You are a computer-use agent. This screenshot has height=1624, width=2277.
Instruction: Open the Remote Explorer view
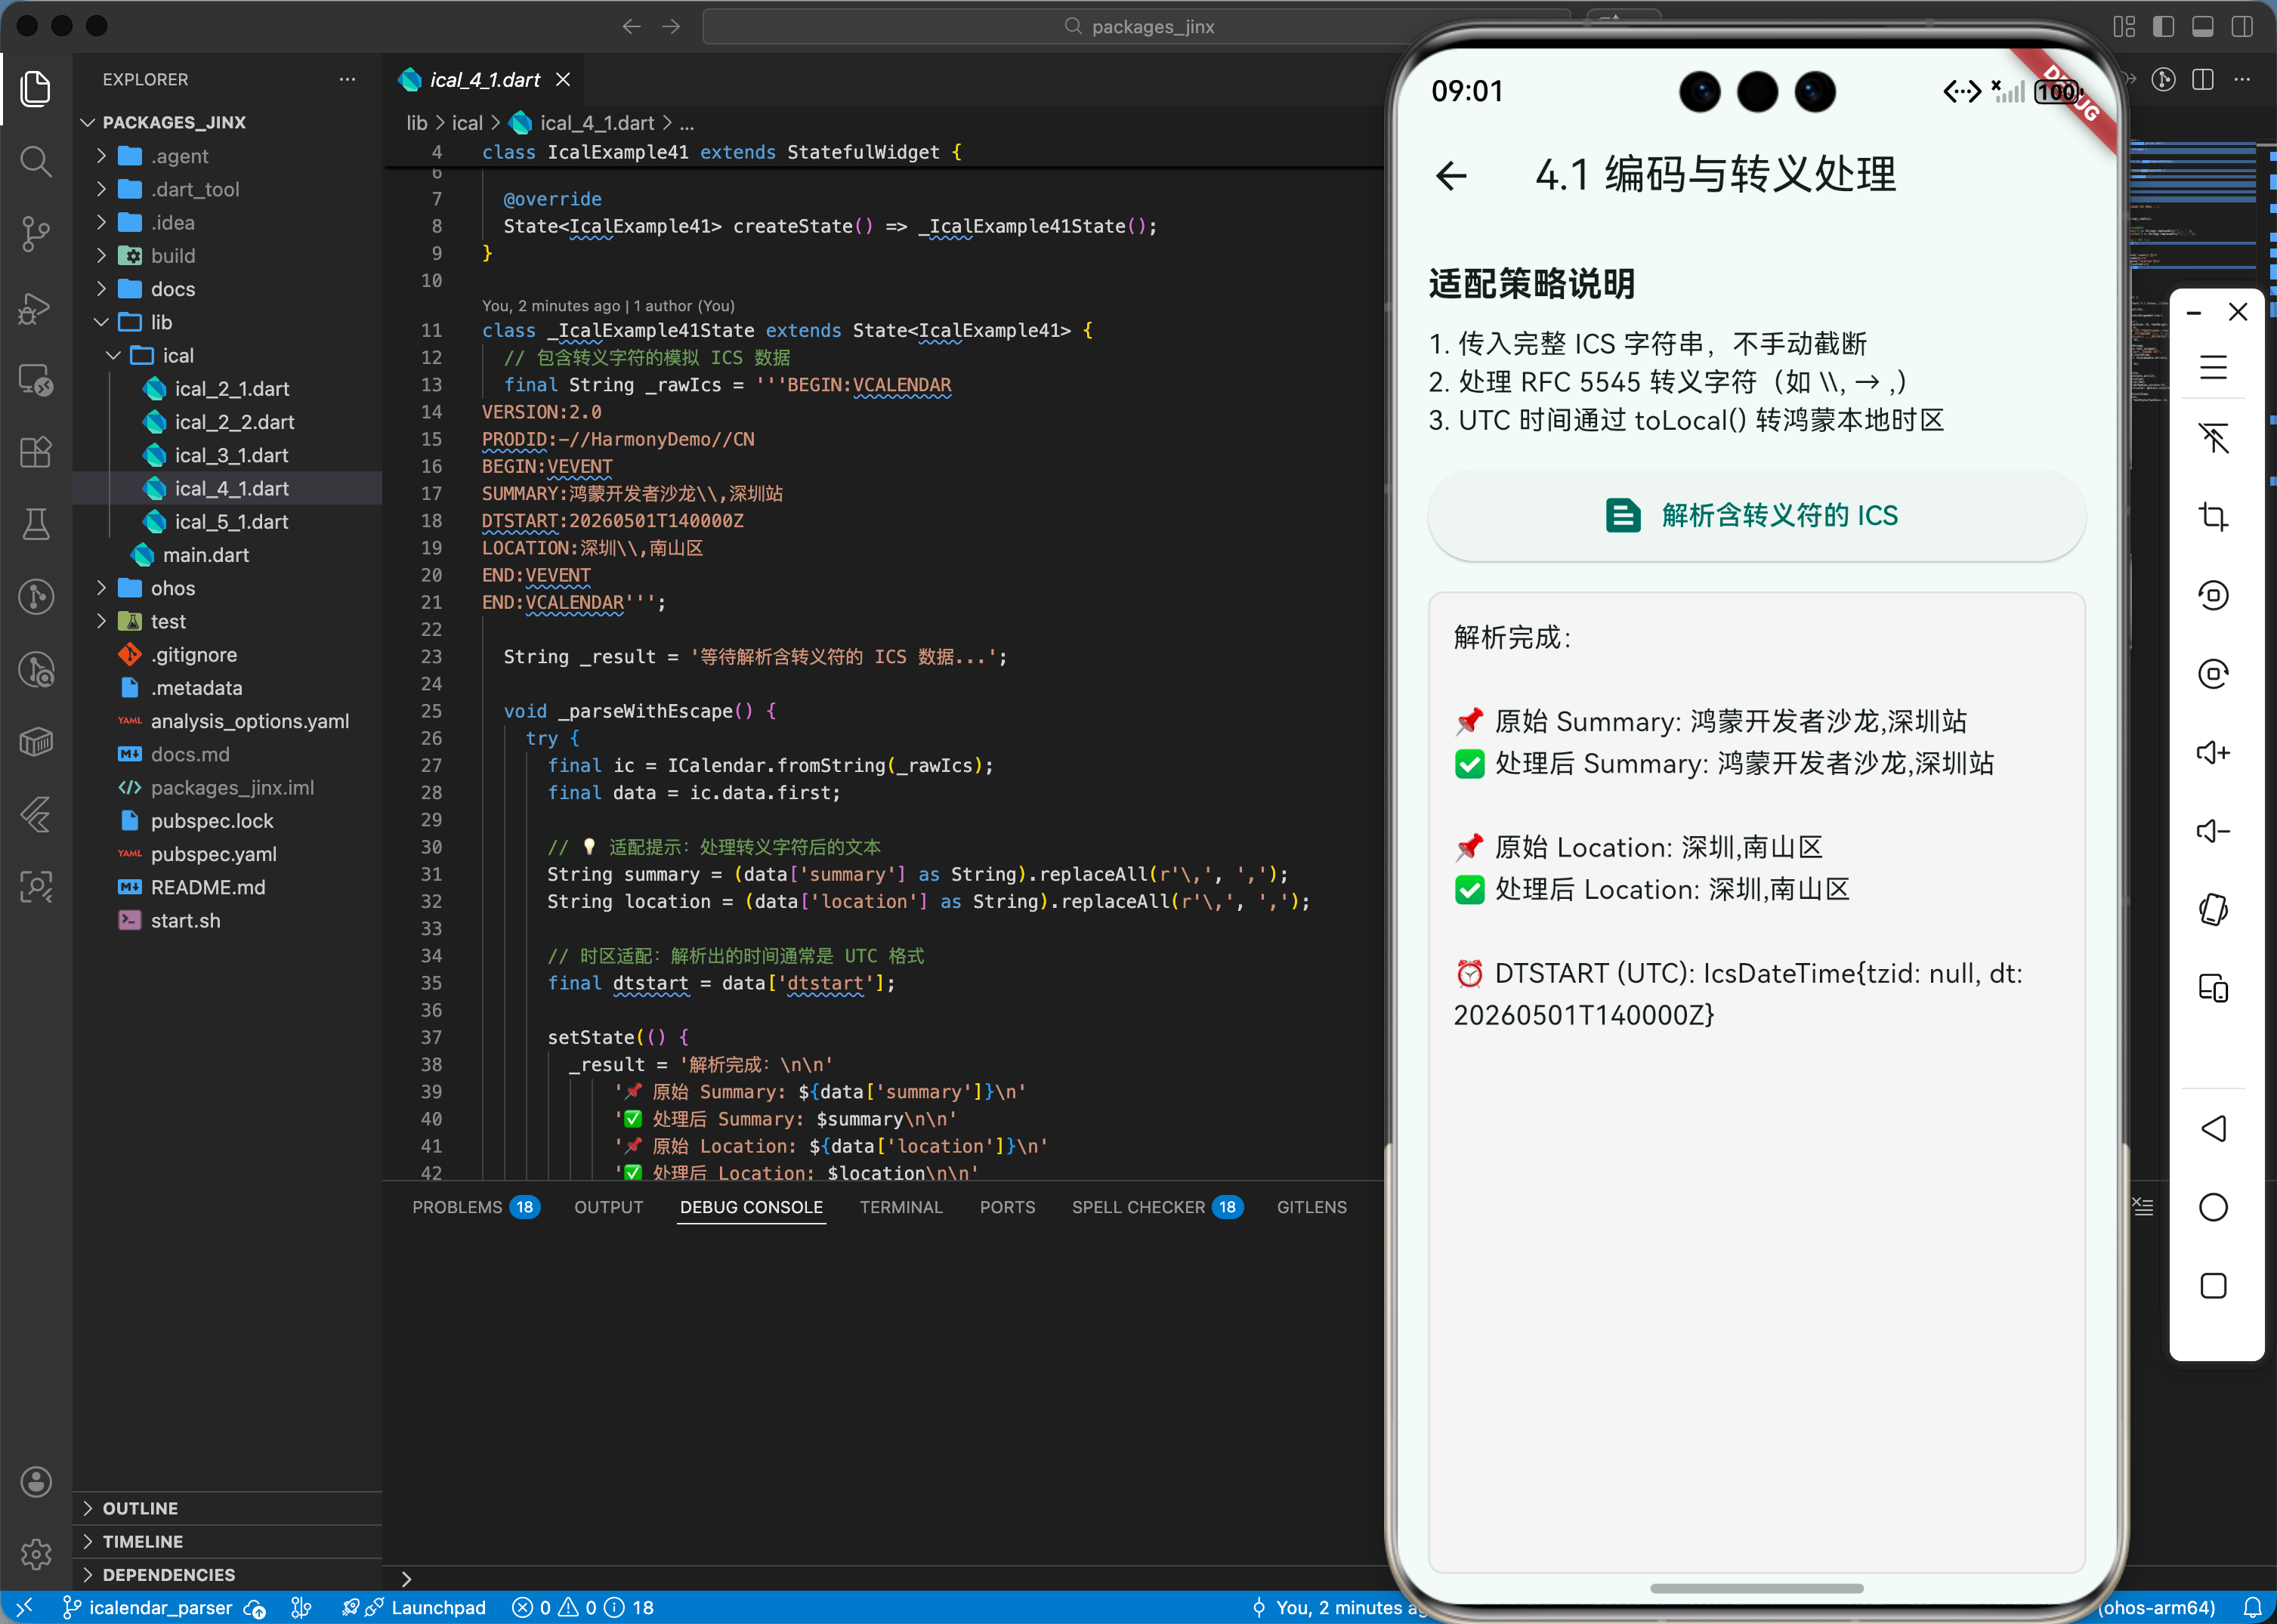point(36,380)
